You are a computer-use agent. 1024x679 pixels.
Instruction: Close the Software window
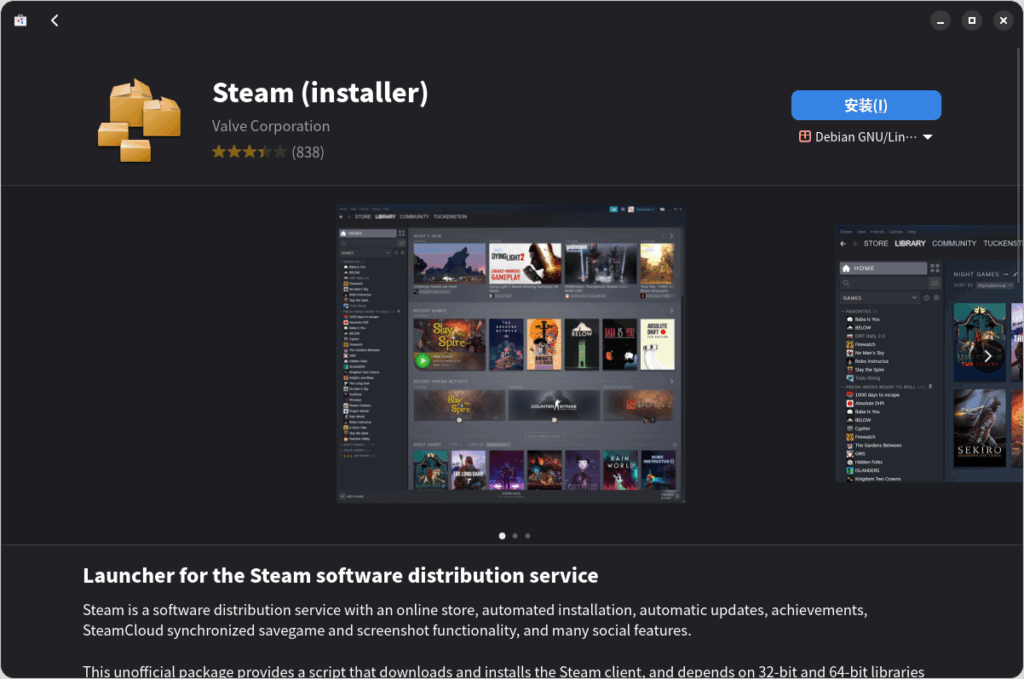click(x=1003, y=21)
